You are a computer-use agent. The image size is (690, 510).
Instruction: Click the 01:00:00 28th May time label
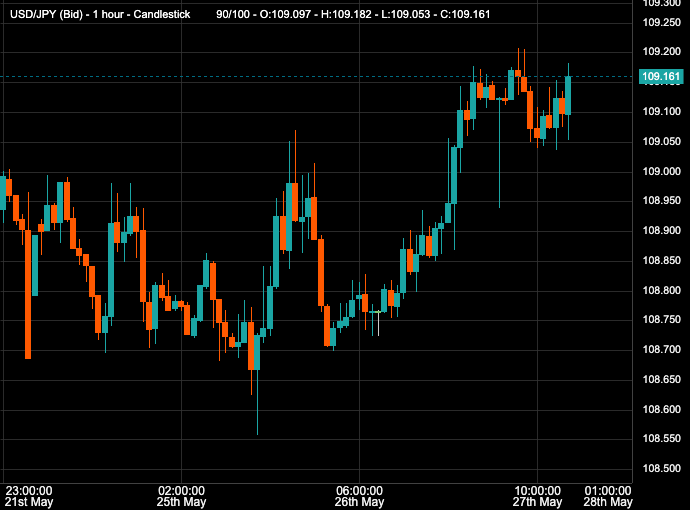tap(608, 496)
